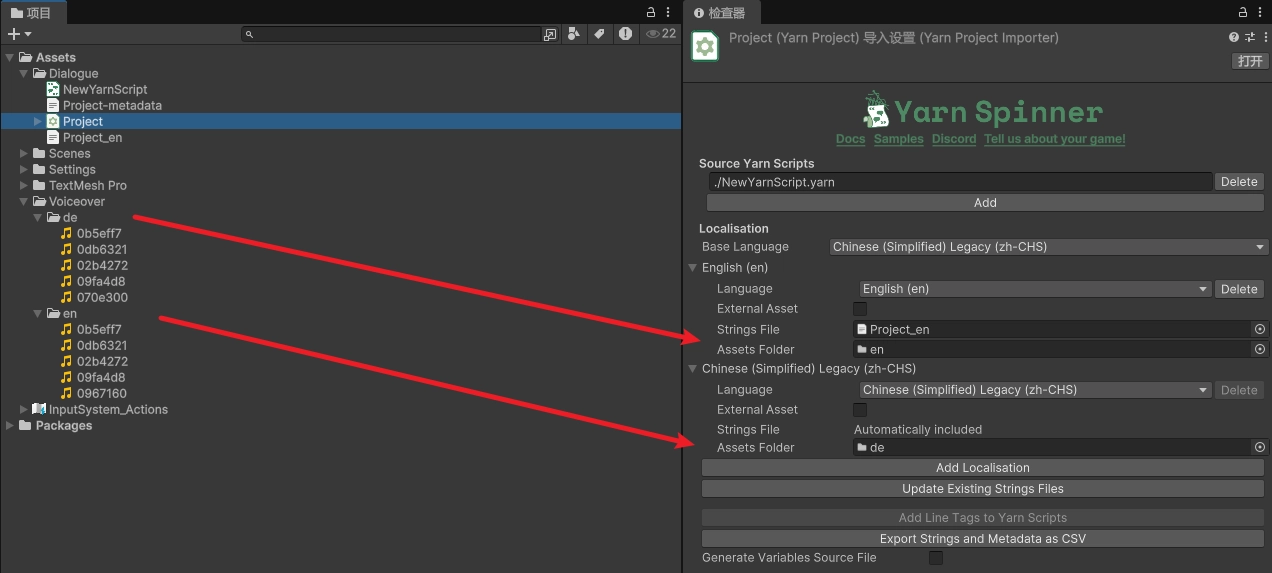This screenshot has width=1272, height=573.
Task: Collapse the Voiceover folder
Action: [24, 201]
